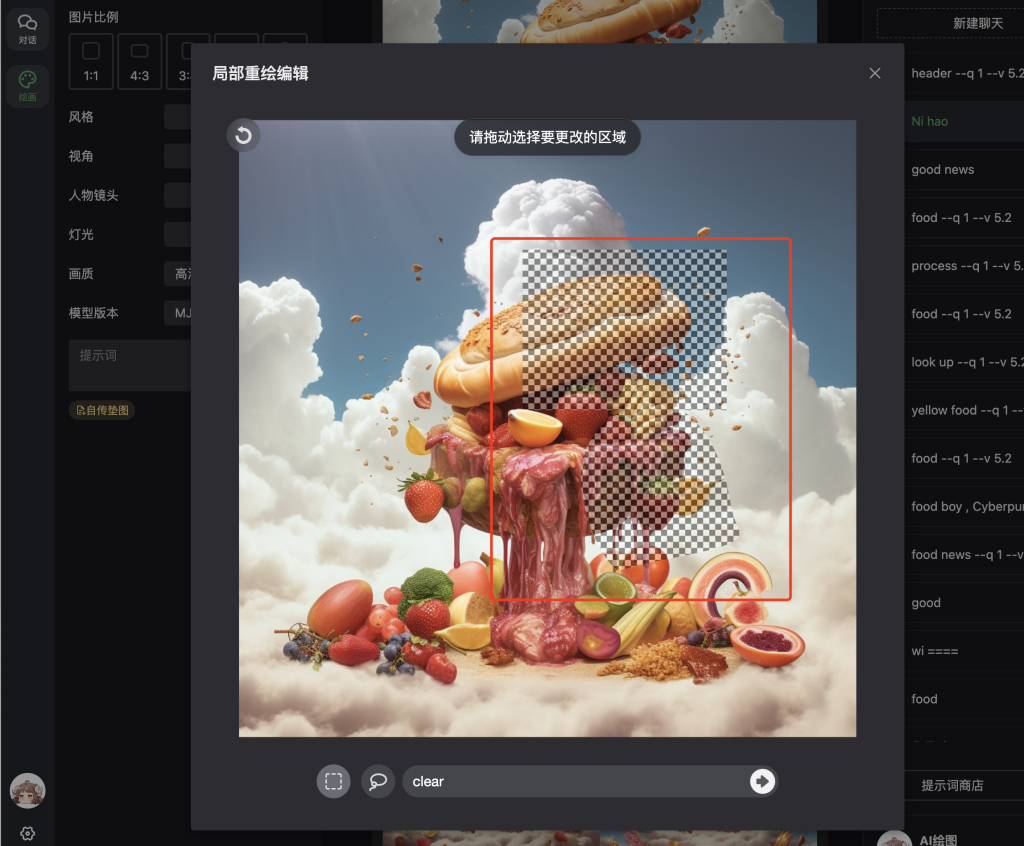Select the 3:4 aspect ratio option
This screenshot has height=846, width=1024.
pyautogui.click(x=186, y=61)
